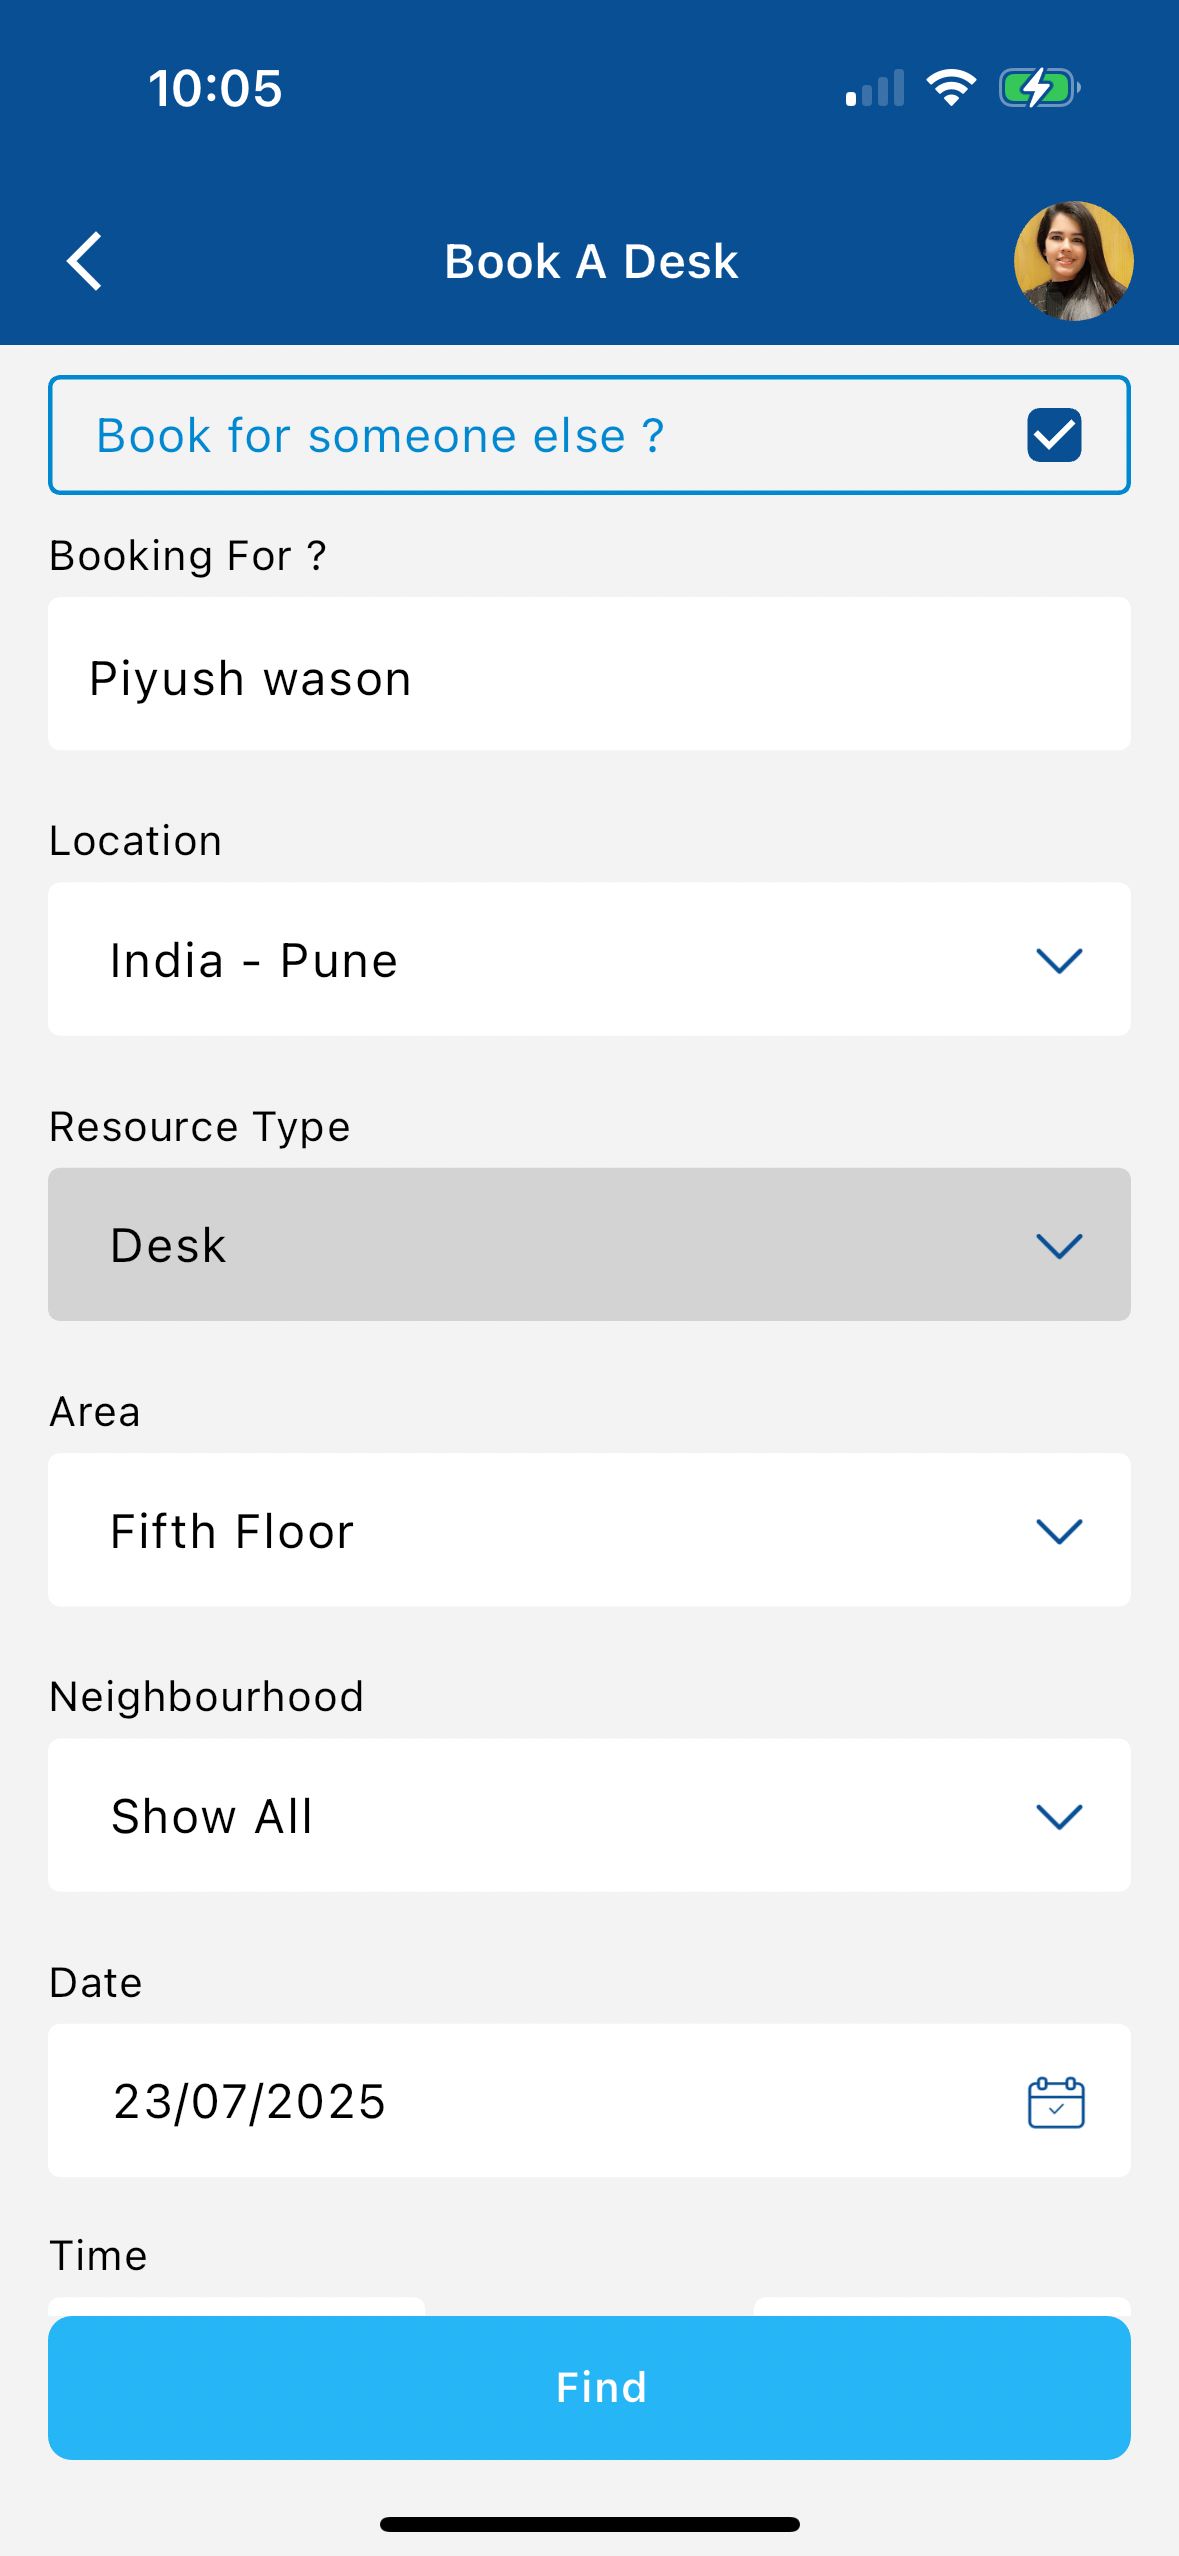
Task: Tap the Book A Desk header title
Action: (591, 262)
